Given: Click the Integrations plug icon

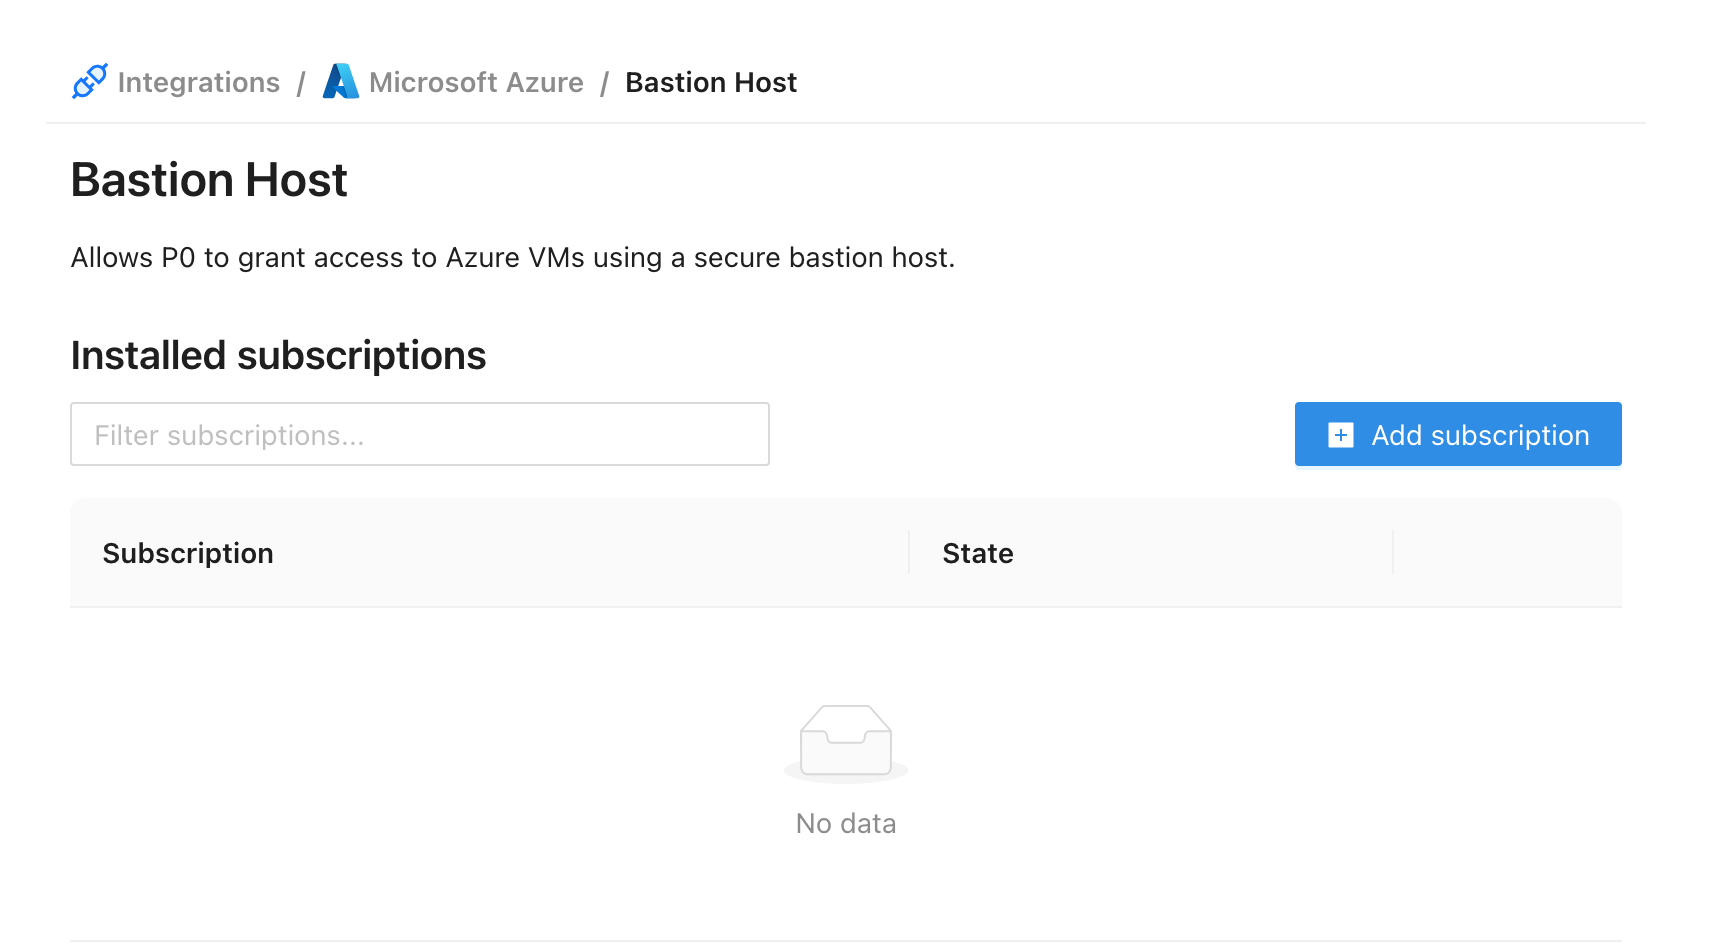Looking at the screenshot, I should (89, 82).
